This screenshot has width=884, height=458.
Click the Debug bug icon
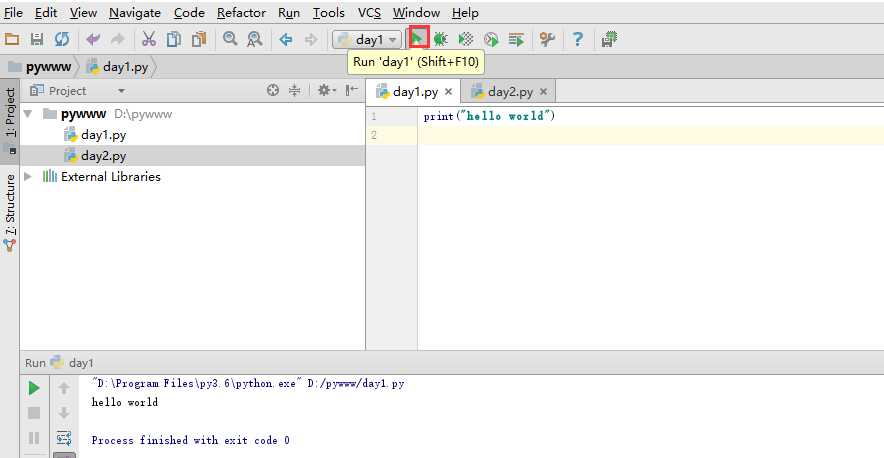[x=441, y=39]
